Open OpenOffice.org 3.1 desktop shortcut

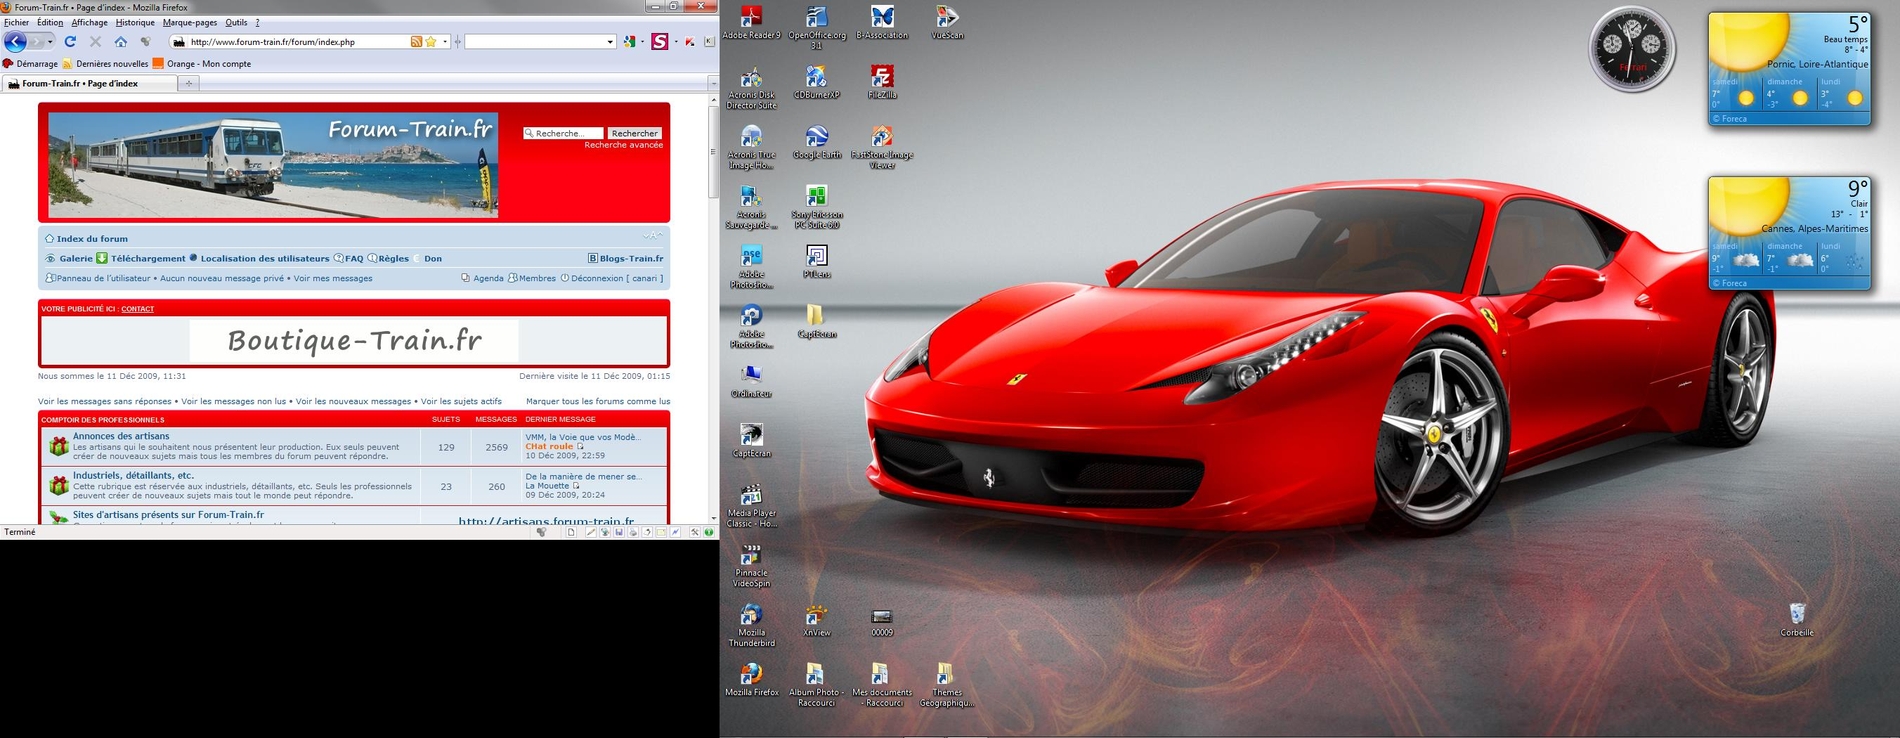tap(817, 27)
